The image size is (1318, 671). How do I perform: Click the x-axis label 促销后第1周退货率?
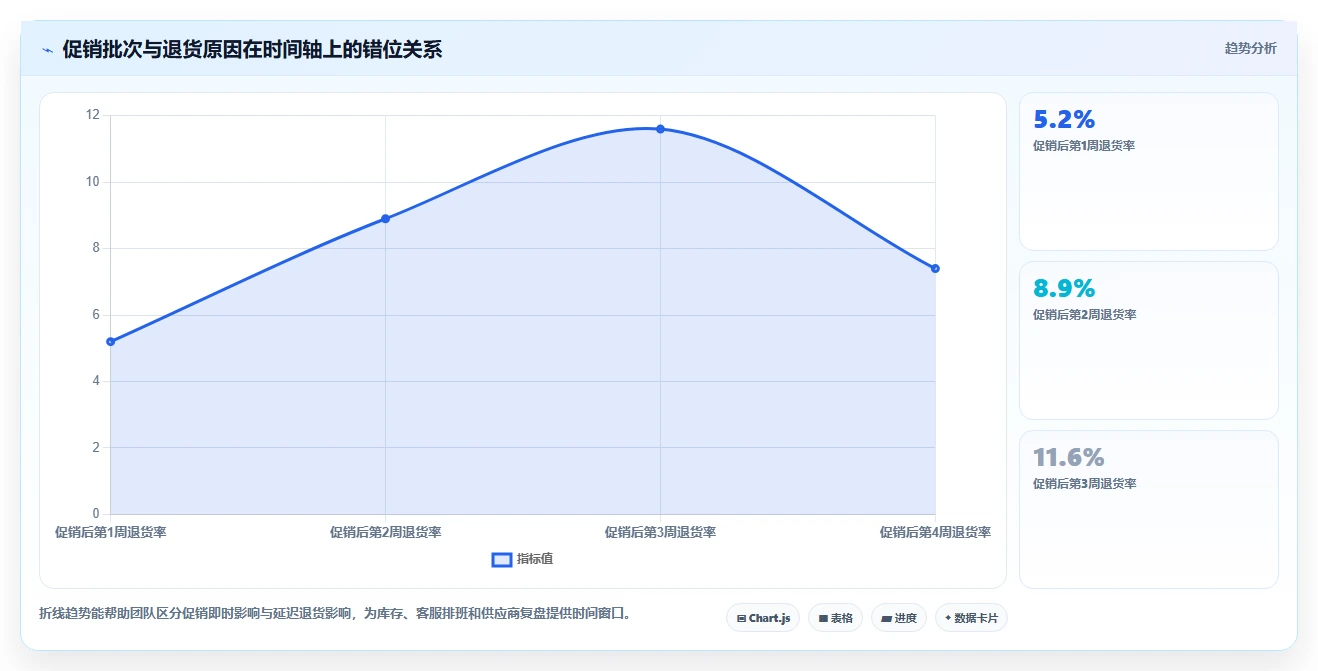pos(111,532)
